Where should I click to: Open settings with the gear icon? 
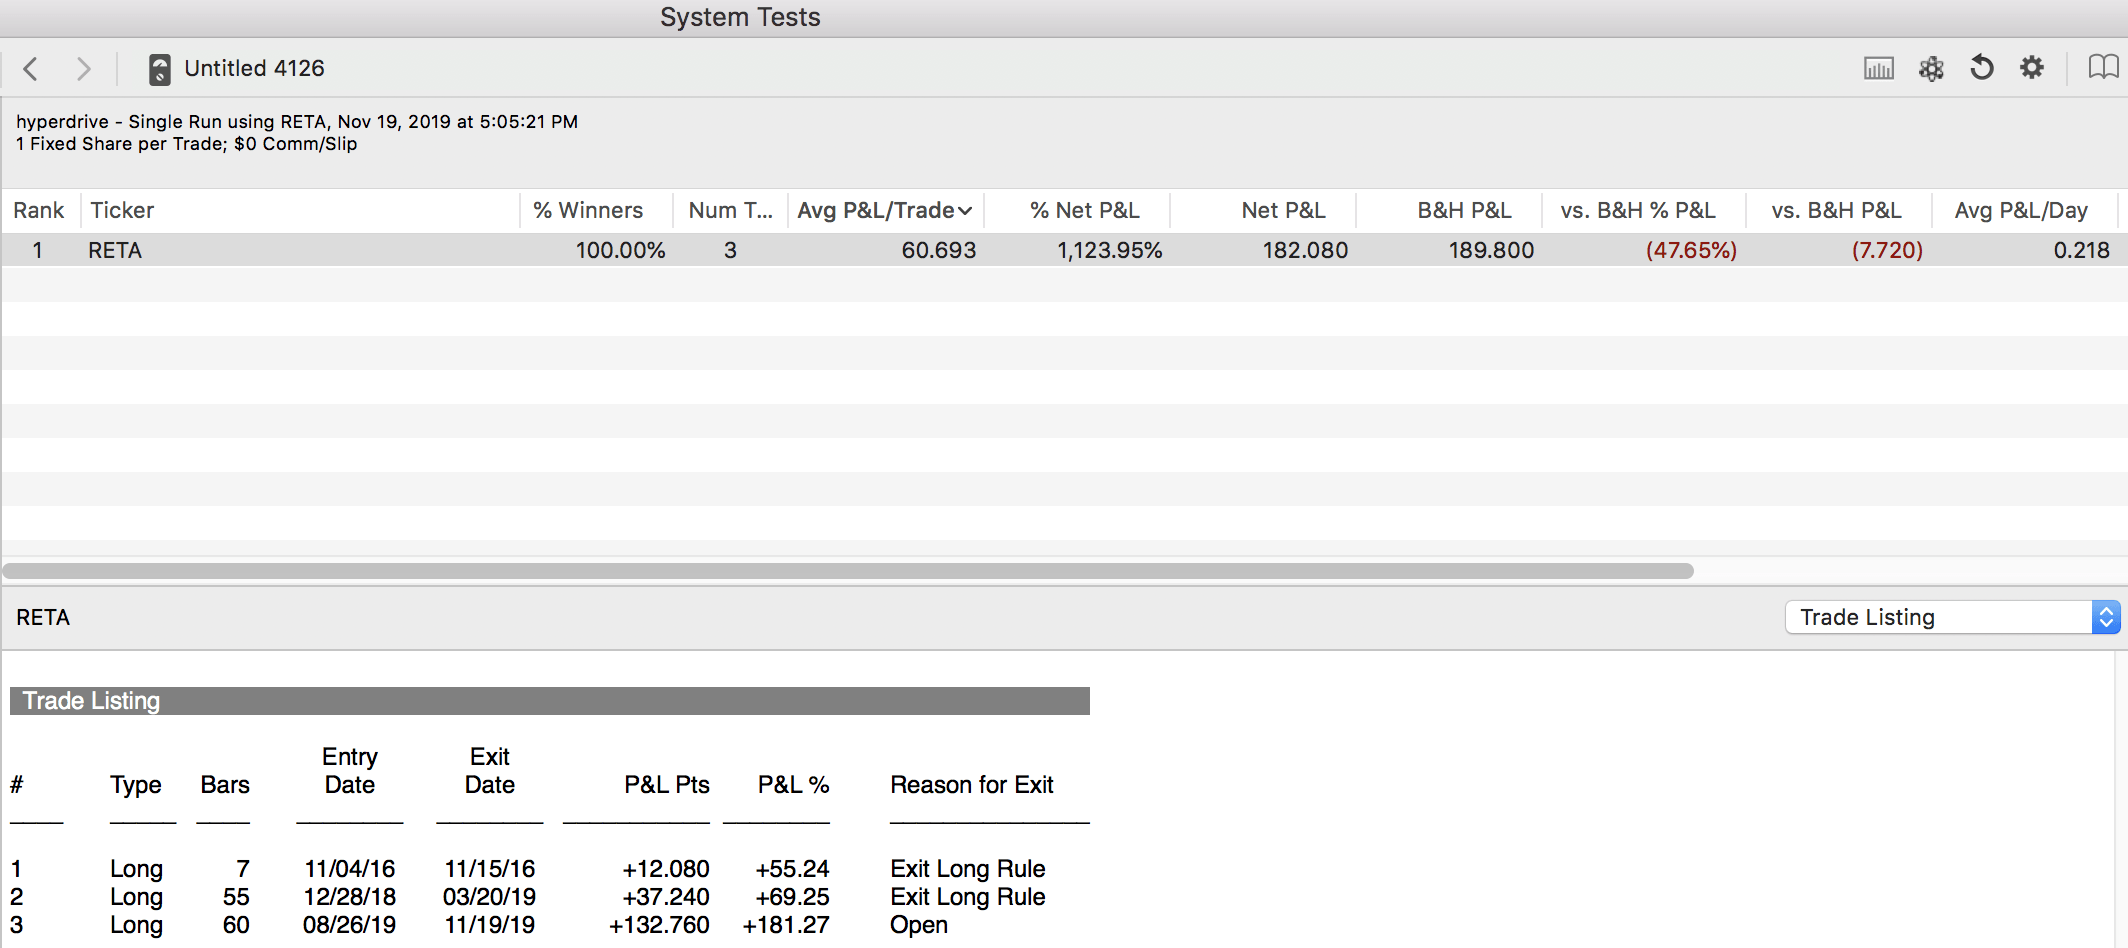(x=2031, y=68)
